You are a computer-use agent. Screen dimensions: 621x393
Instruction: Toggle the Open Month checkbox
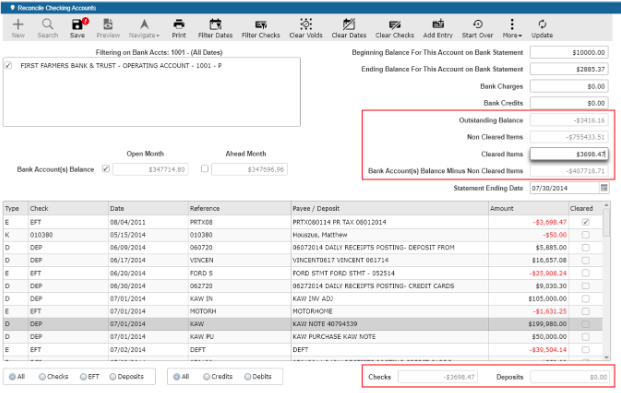pyautogui.click(x=106, y=169)
